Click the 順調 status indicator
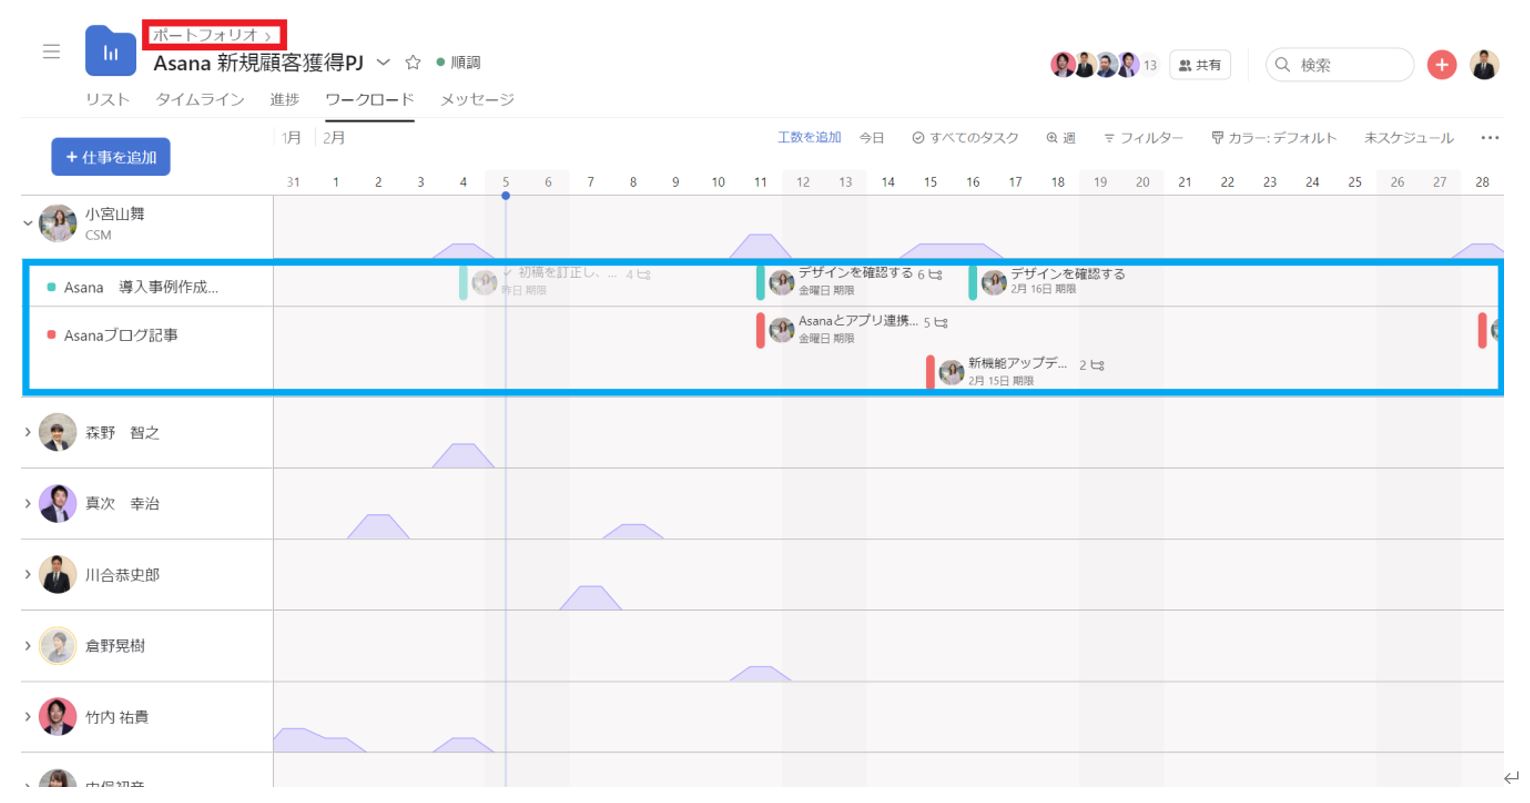Screen dimensions: 1530x803 [x=459, y=63]
